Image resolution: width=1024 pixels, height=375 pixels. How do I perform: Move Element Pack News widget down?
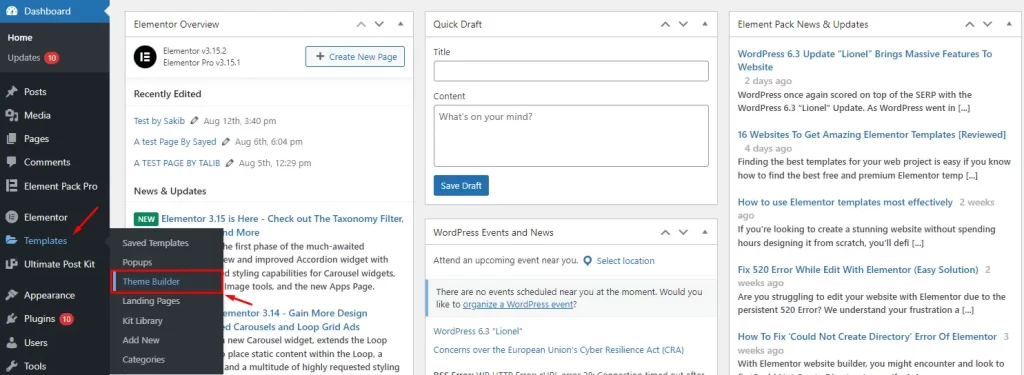(x=987, y=24)
